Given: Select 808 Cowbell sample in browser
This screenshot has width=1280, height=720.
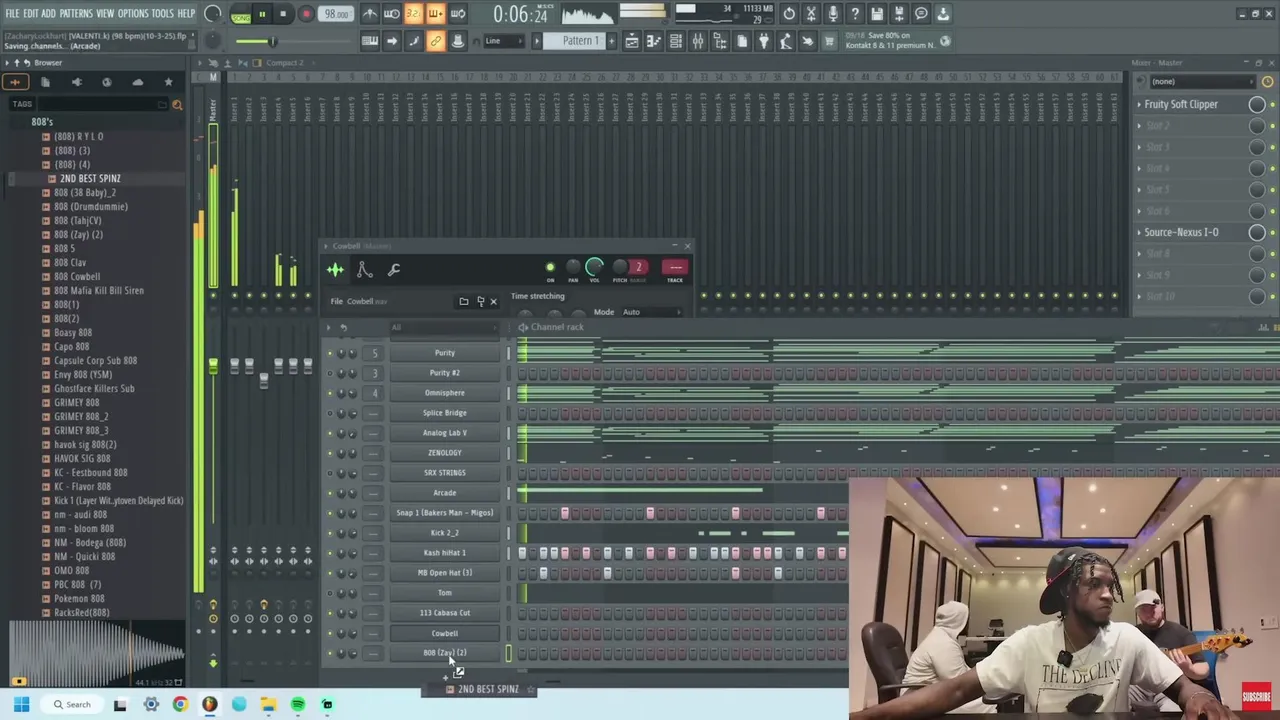Looking at the screenshot, I should pos(77,276).
